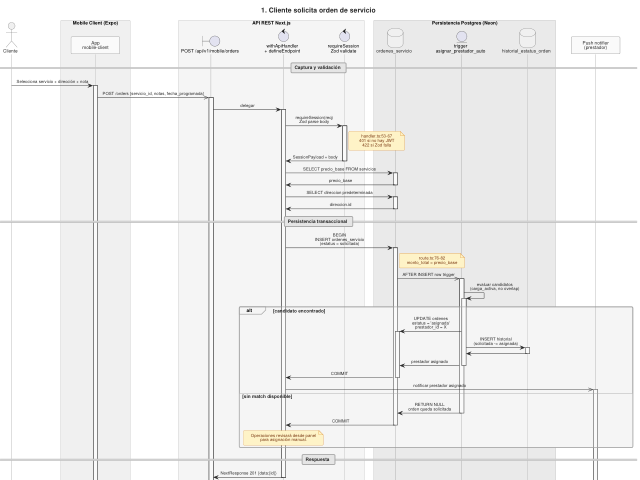The height and width of the screenshot is (480, 640).
Task: Click 'INSERT historial (solicitada -> asignada)' message
Action: [496, 341]
